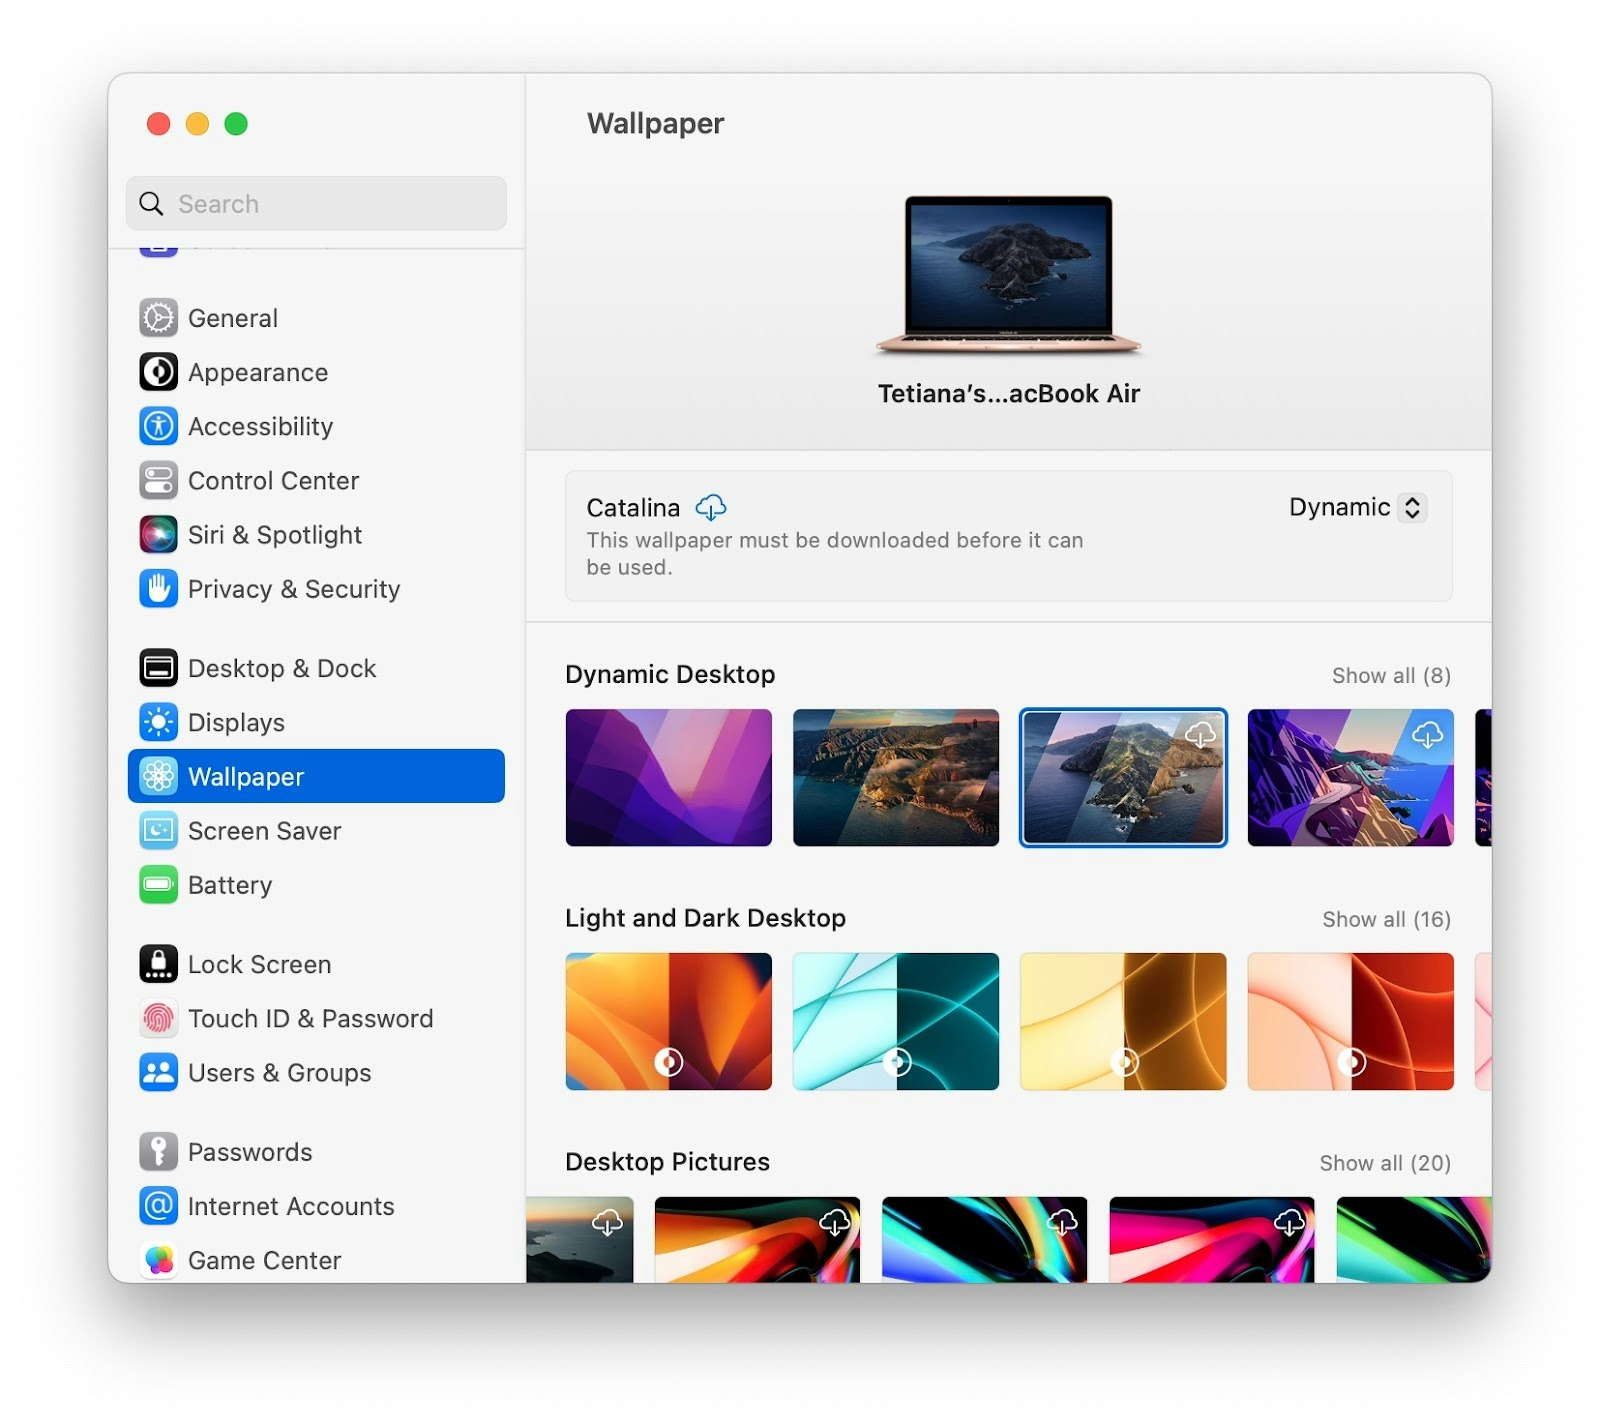1600x1426 pixels.
Task: Click the Privacy & Security hand icon
Action: point(158,589)
